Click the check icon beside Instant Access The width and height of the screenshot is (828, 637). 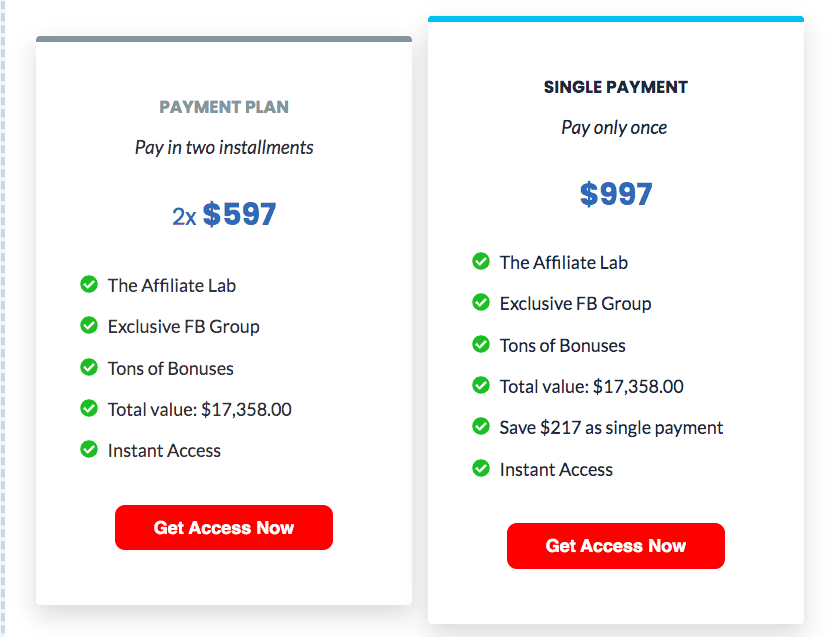point(89,450)
